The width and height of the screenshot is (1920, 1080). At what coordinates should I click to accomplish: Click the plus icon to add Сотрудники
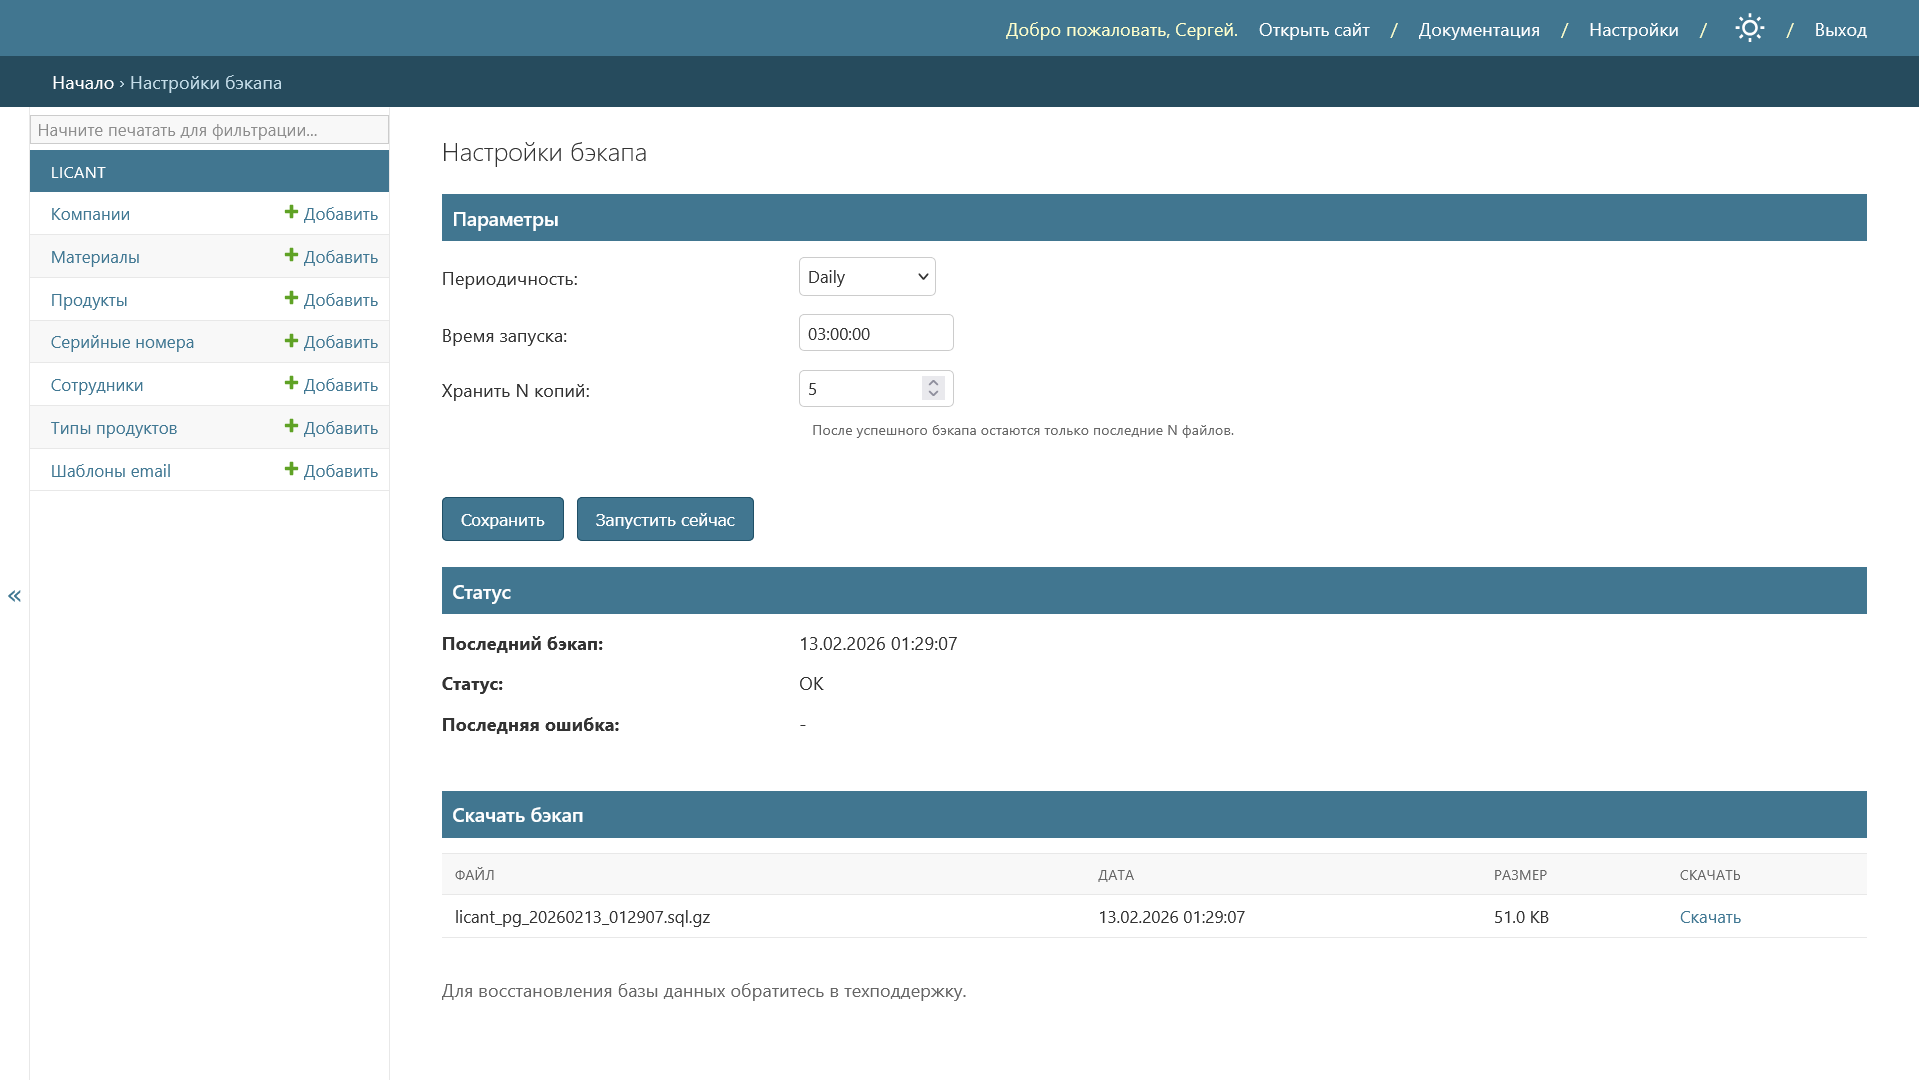291,384
